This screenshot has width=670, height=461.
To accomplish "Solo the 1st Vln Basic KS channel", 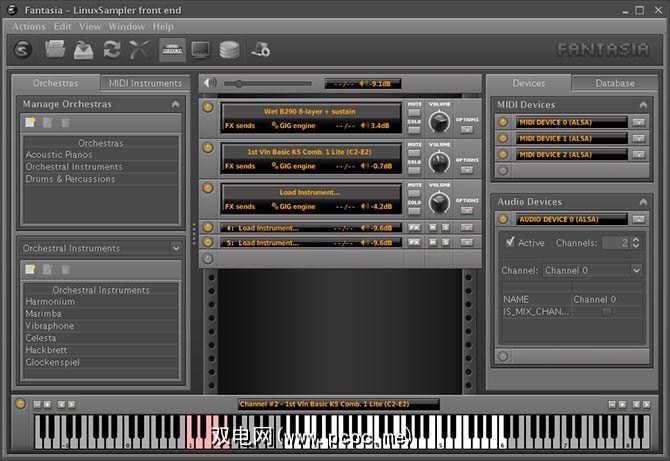I will 414,170.
